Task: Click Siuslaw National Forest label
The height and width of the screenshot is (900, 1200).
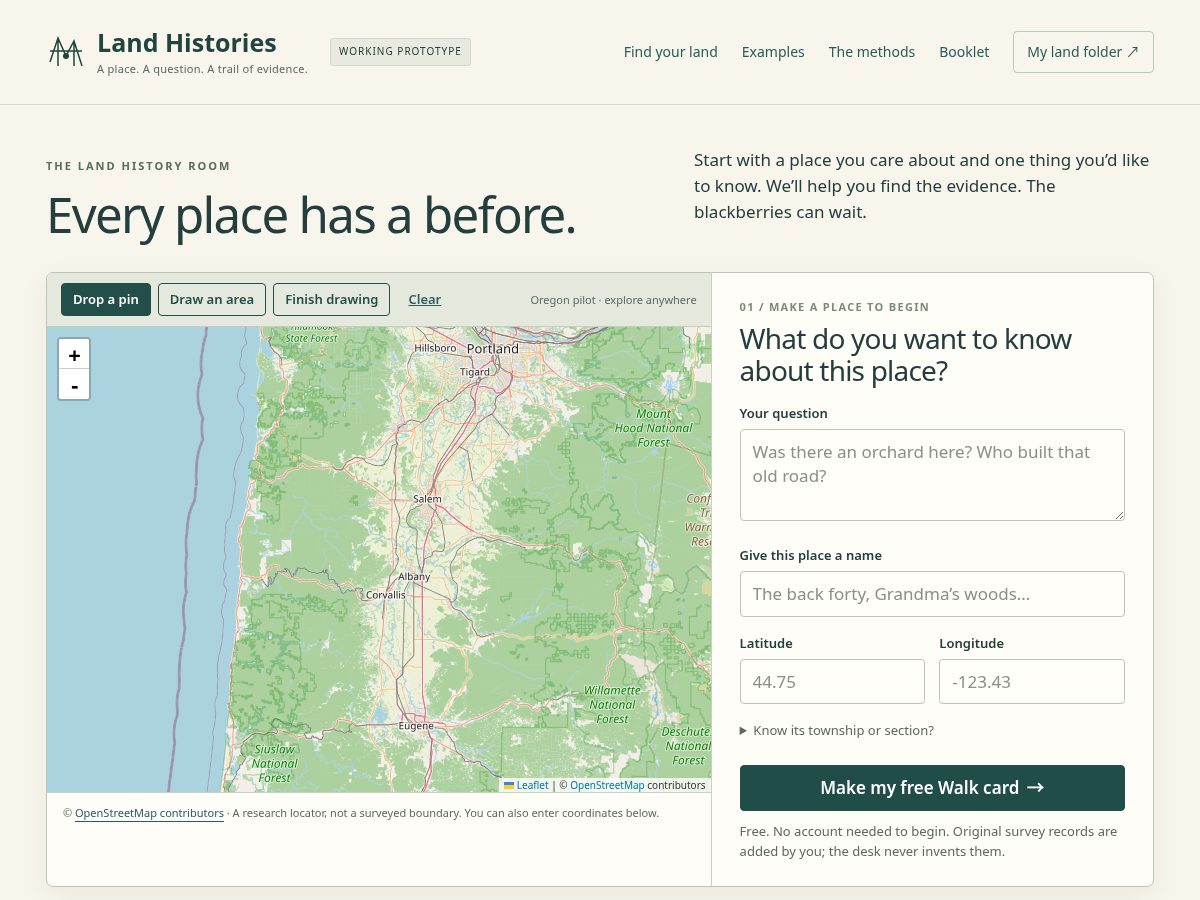Action: pyautogui.click(x=275, y=763)
